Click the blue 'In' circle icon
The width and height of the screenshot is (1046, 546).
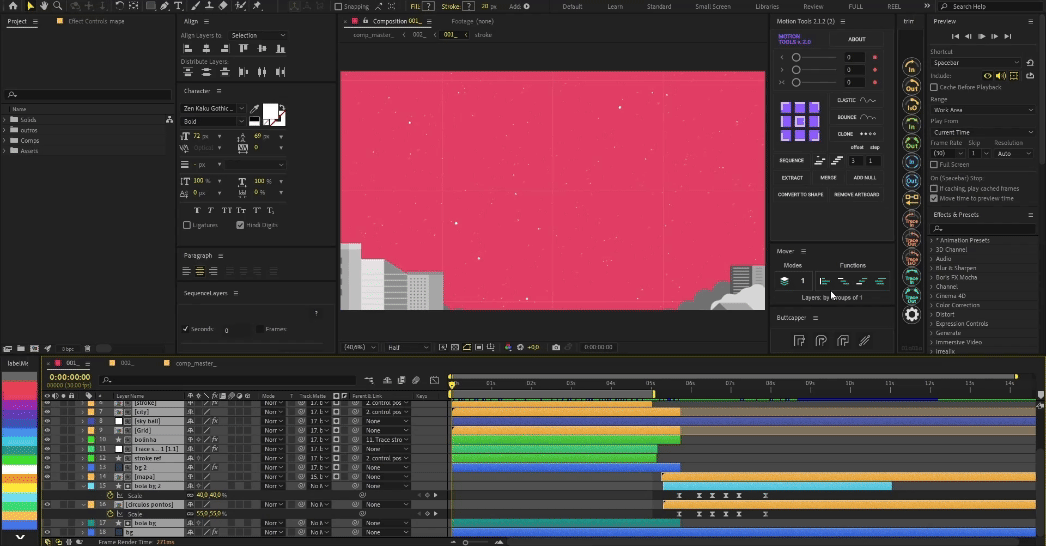[911, 162]
